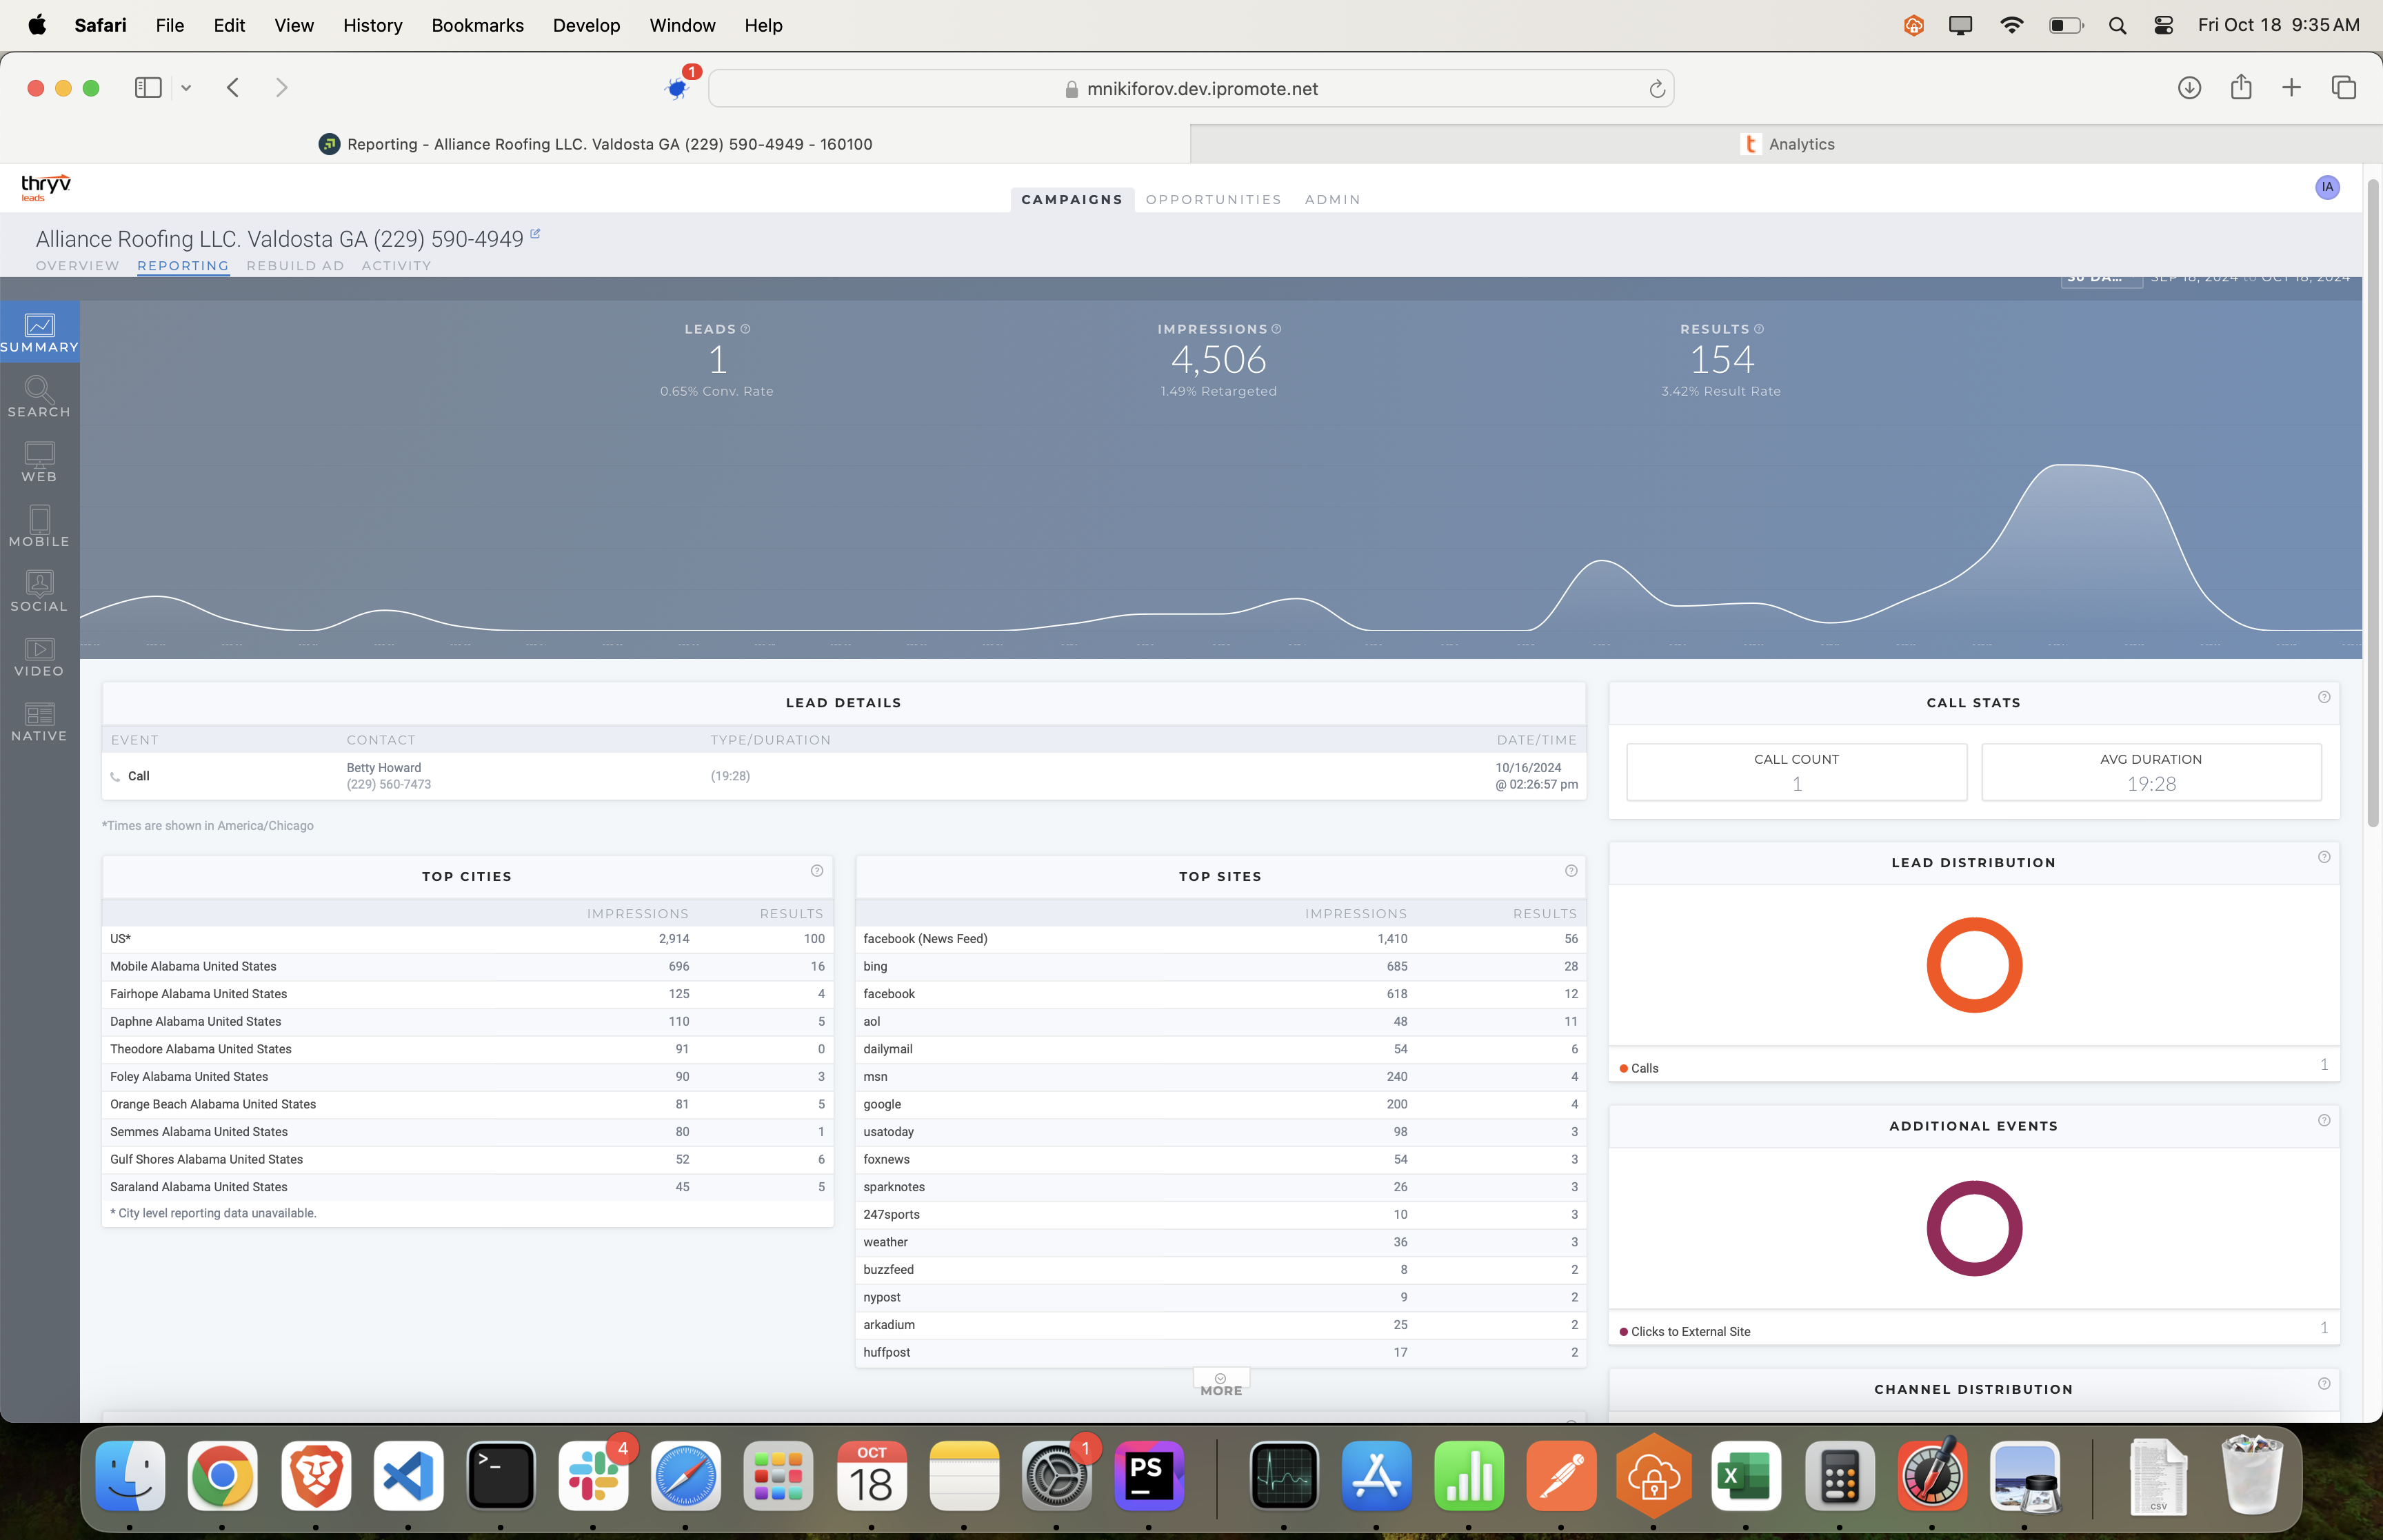Viewport: 2383px width, 1540px height.
Task: Click the Call Count box
Action: pyautogui.click(x=1796, y=772)
